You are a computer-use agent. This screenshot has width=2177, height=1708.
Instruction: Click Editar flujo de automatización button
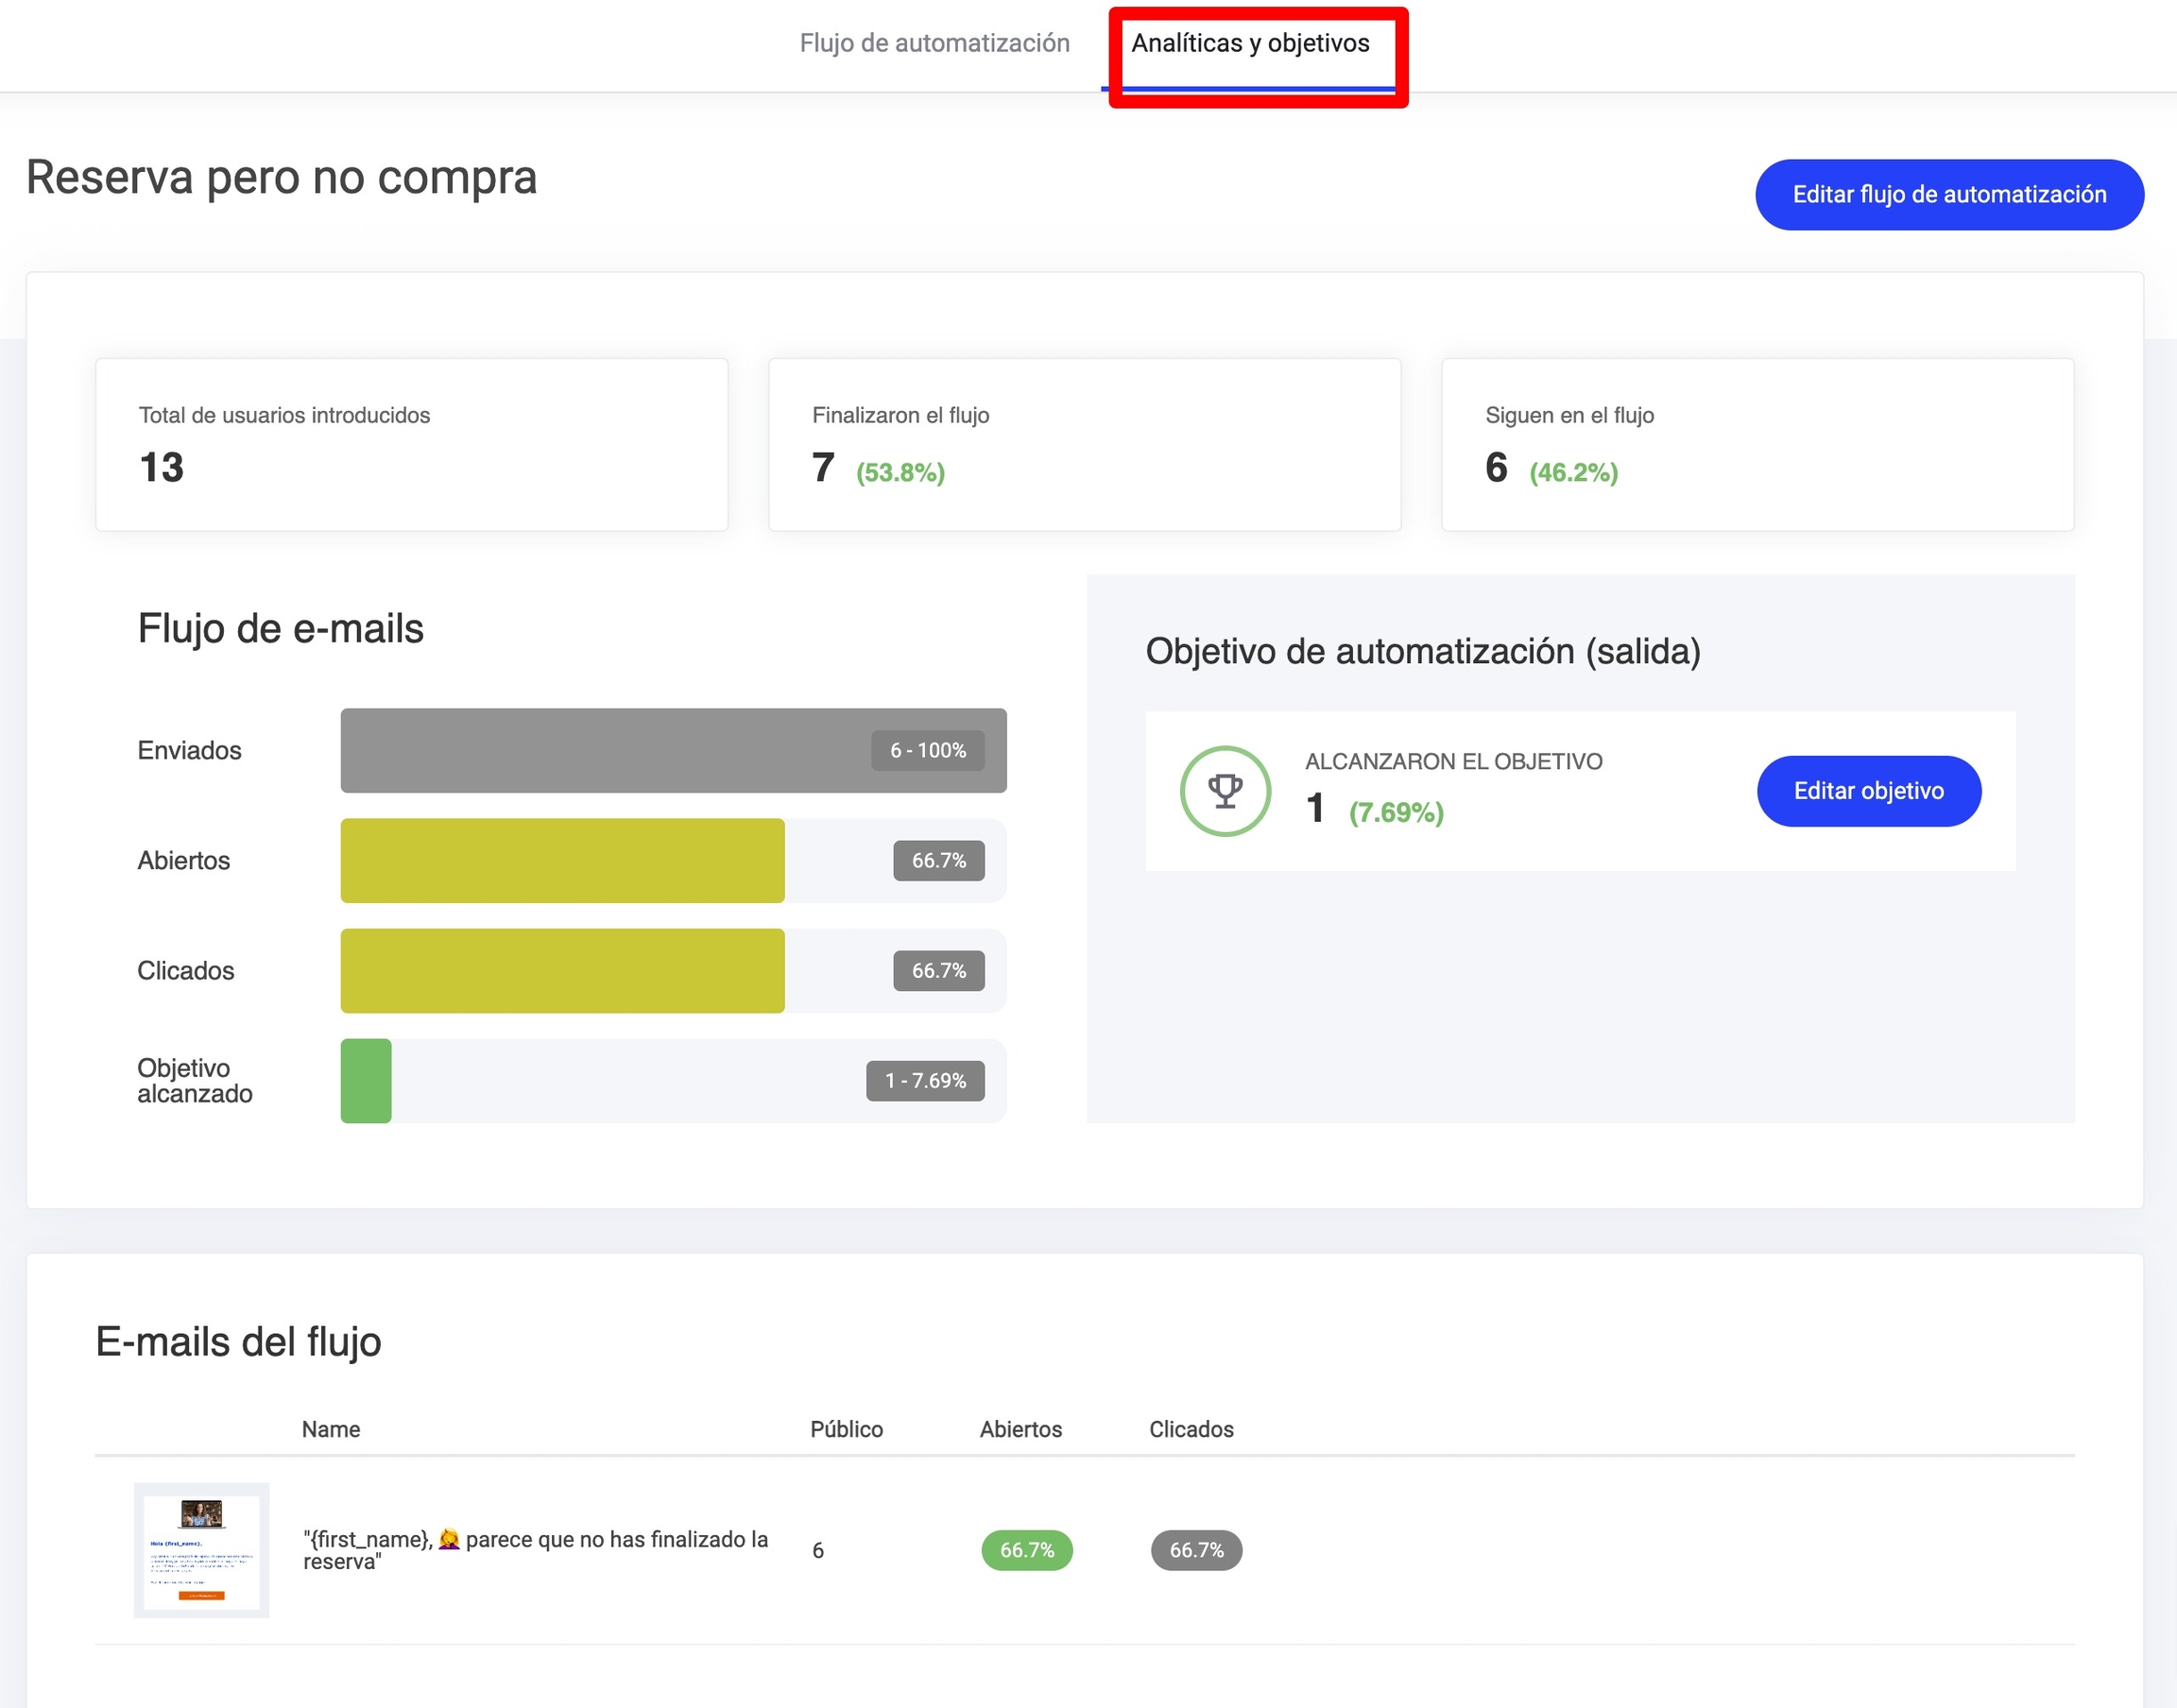click(1948, 194)
